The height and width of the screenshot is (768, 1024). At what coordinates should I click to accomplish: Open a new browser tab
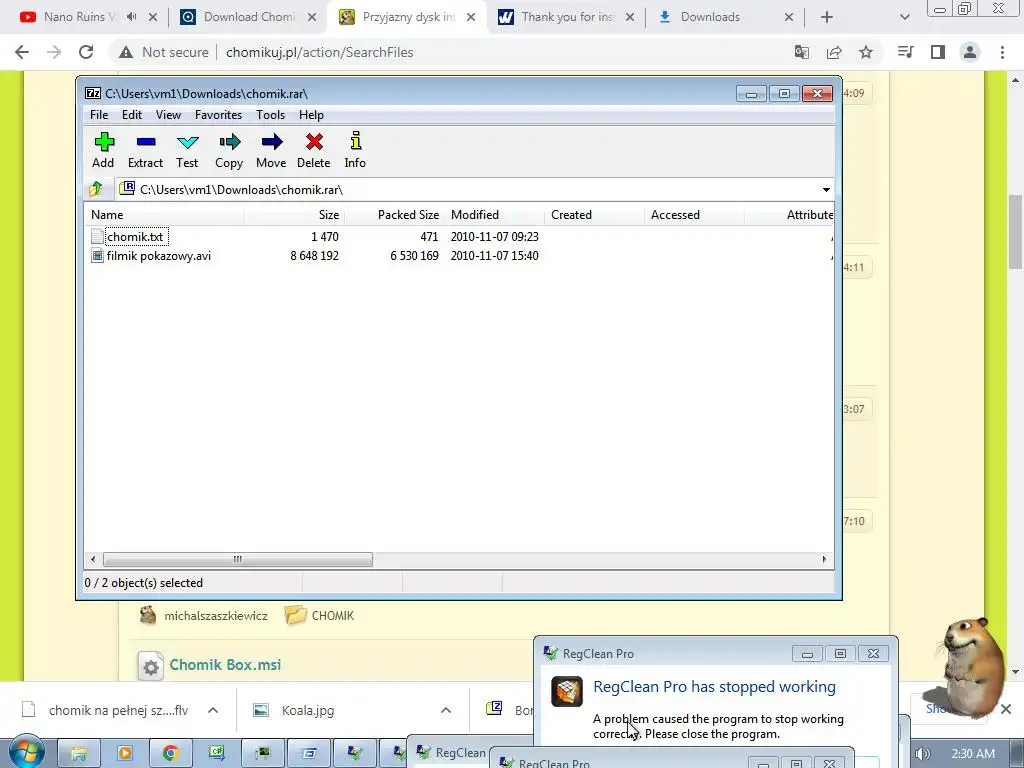point(827,17)
